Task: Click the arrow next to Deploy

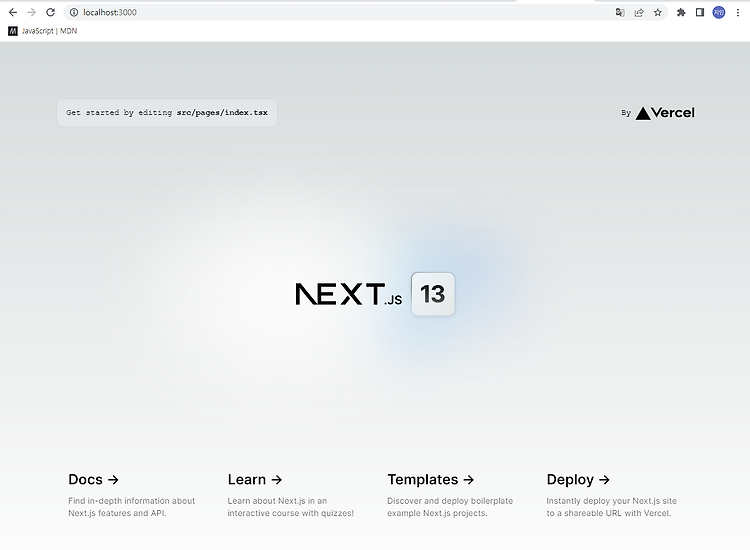Action: pos(604,480)
